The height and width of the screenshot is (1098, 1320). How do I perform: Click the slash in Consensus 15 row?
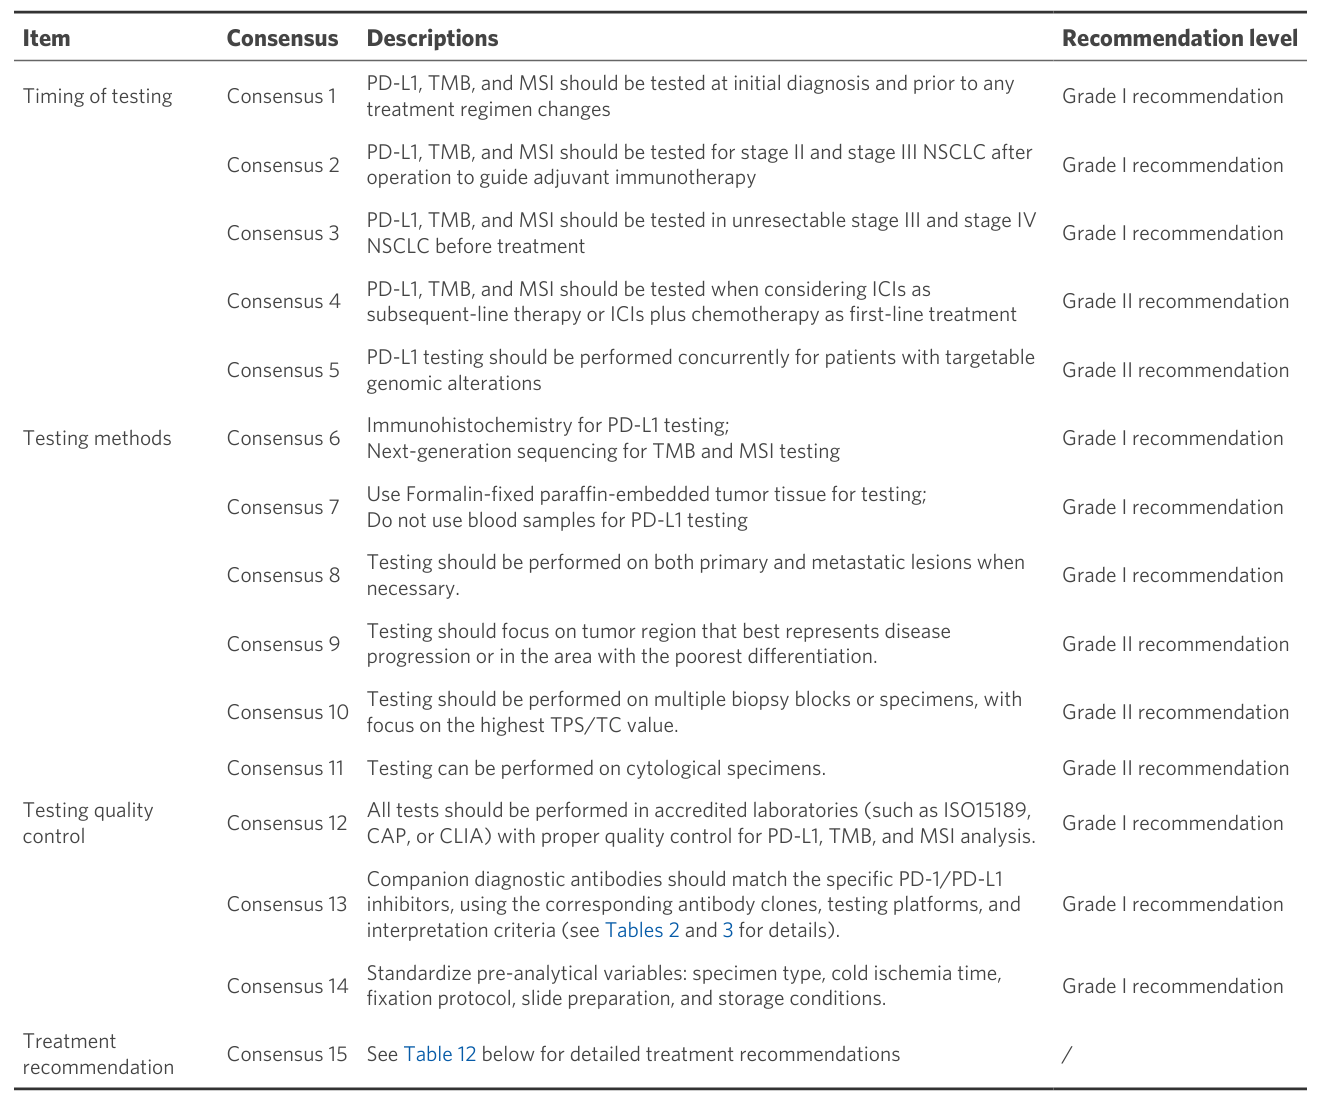coord(1067,1054)
